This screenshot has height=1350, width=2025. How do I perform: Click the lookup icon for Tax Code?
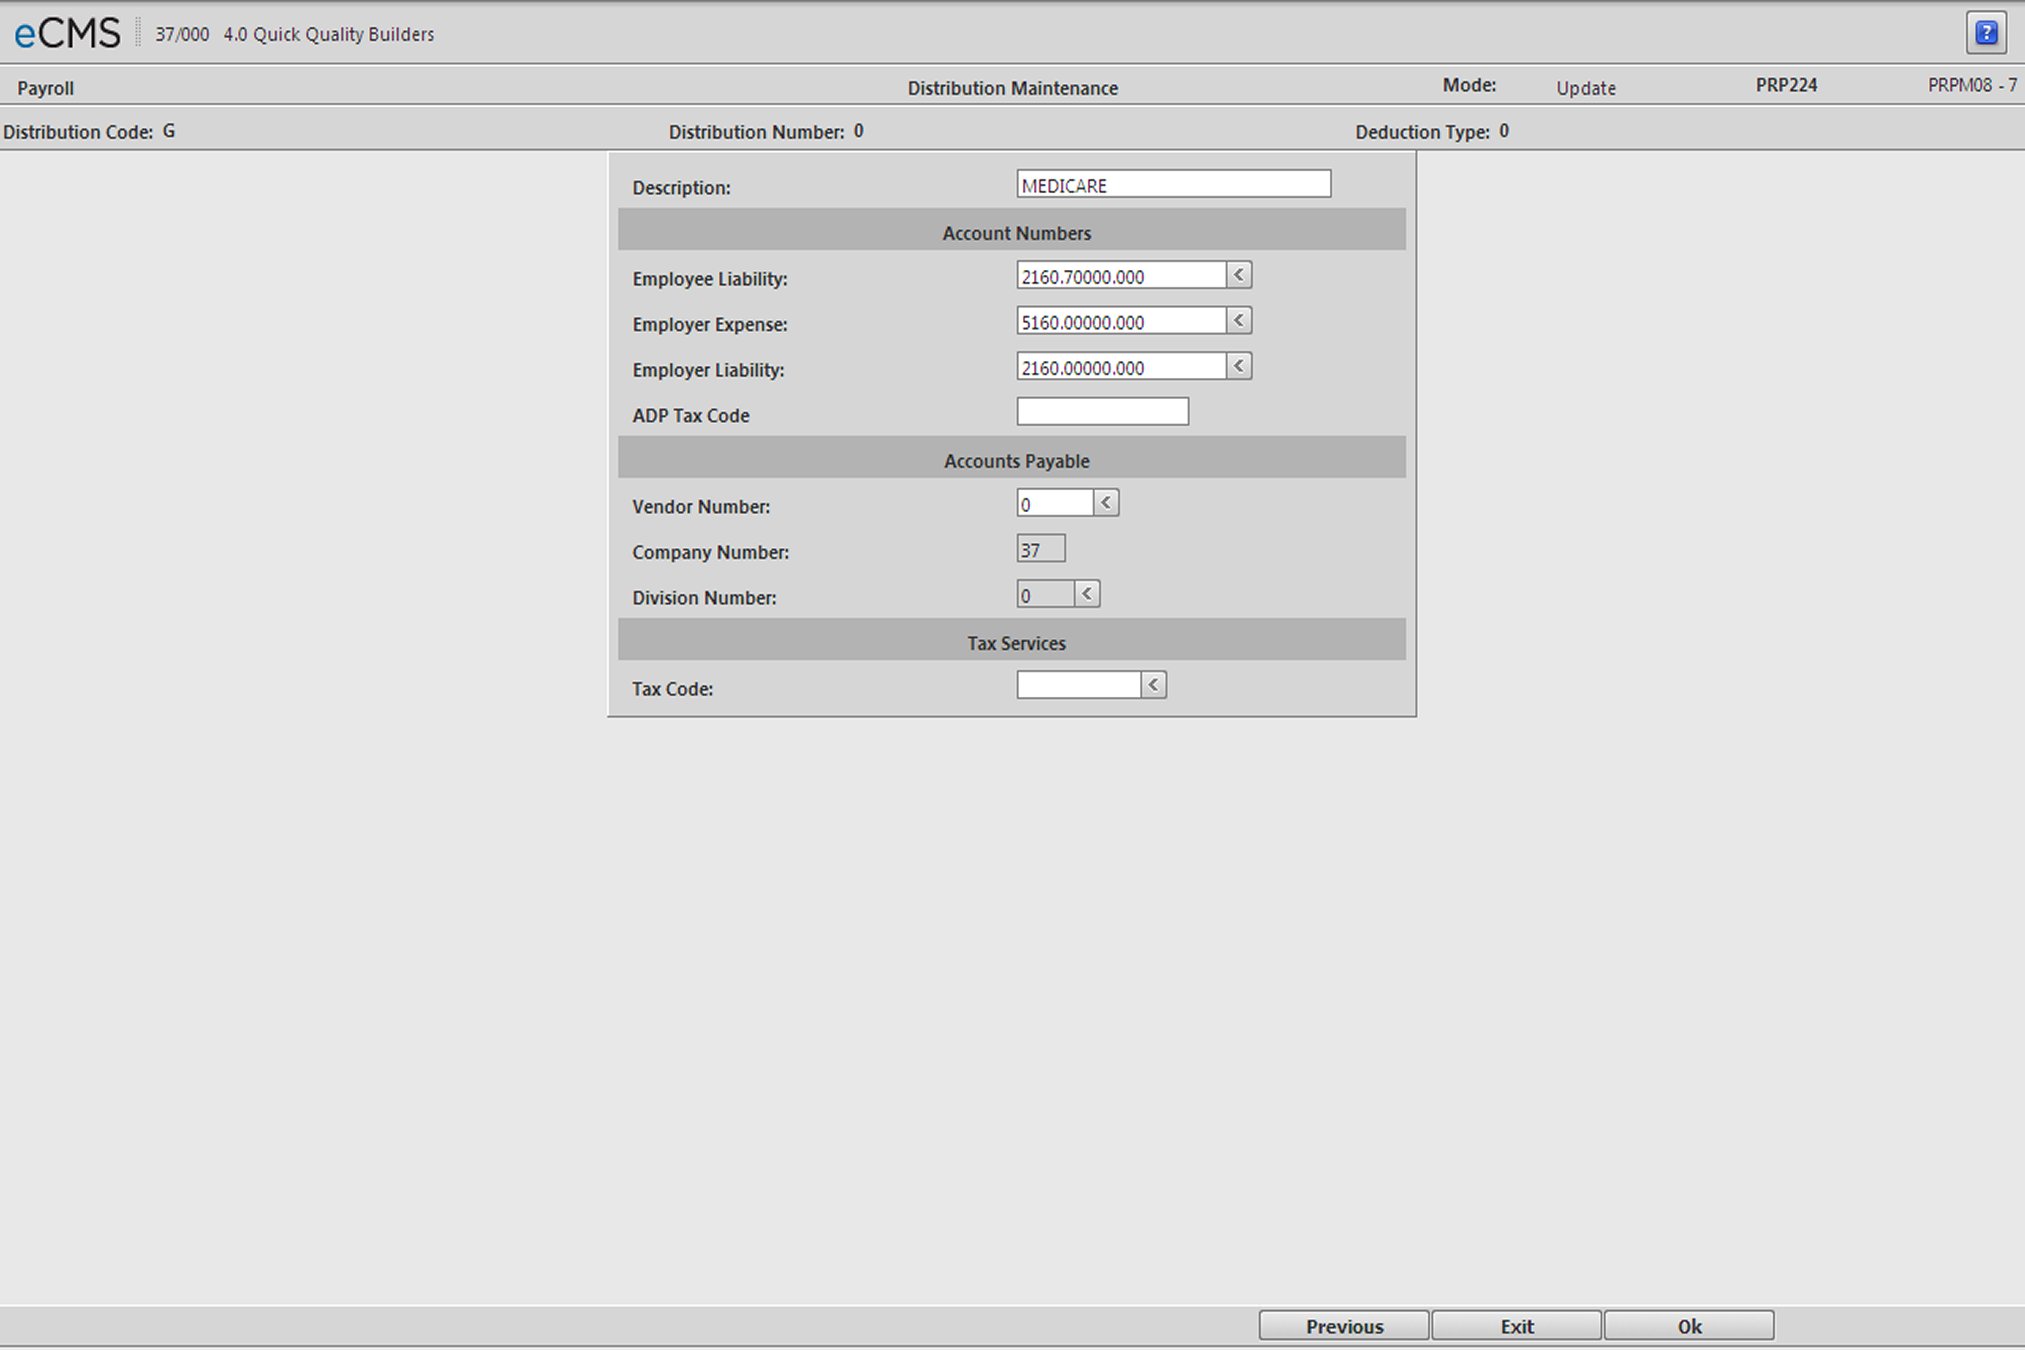(x=1153, y=686)
